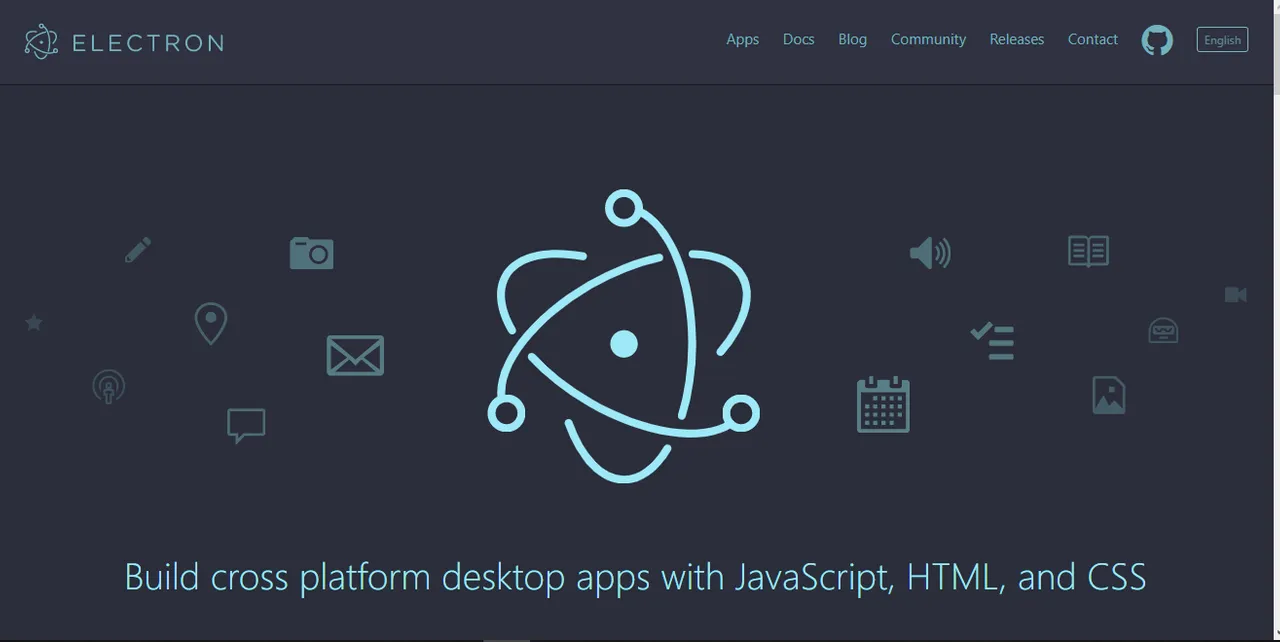The image size is (1280, 642).
Task: Click the speaker volume icon
Action: click(930, 253)
